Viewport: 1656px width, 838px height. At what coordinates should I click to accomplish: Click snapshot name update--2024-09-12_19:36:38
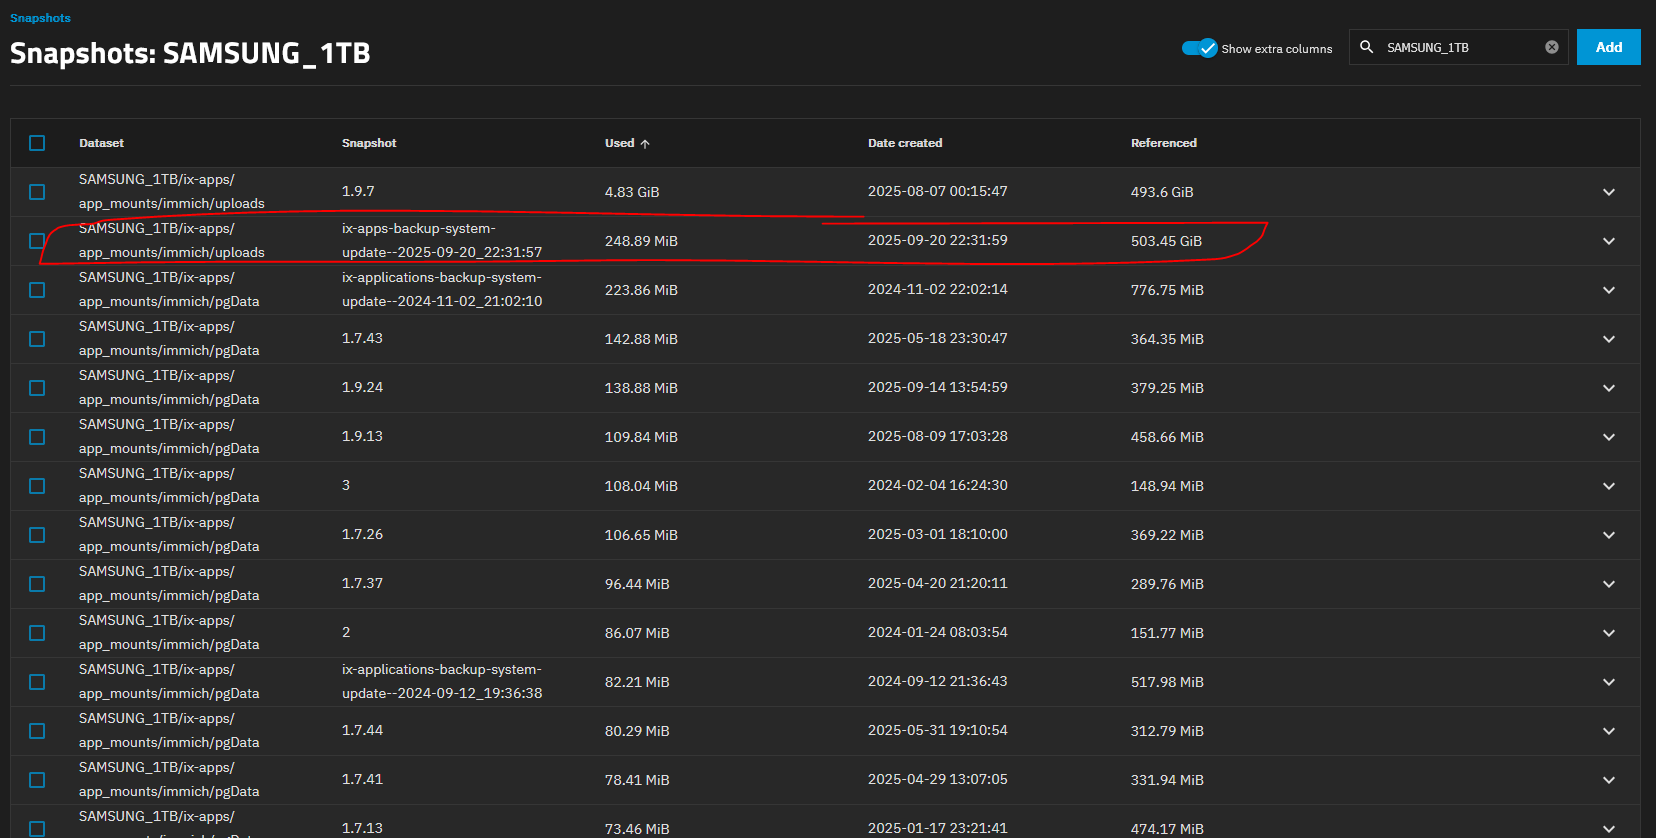[x=442, y=693]
